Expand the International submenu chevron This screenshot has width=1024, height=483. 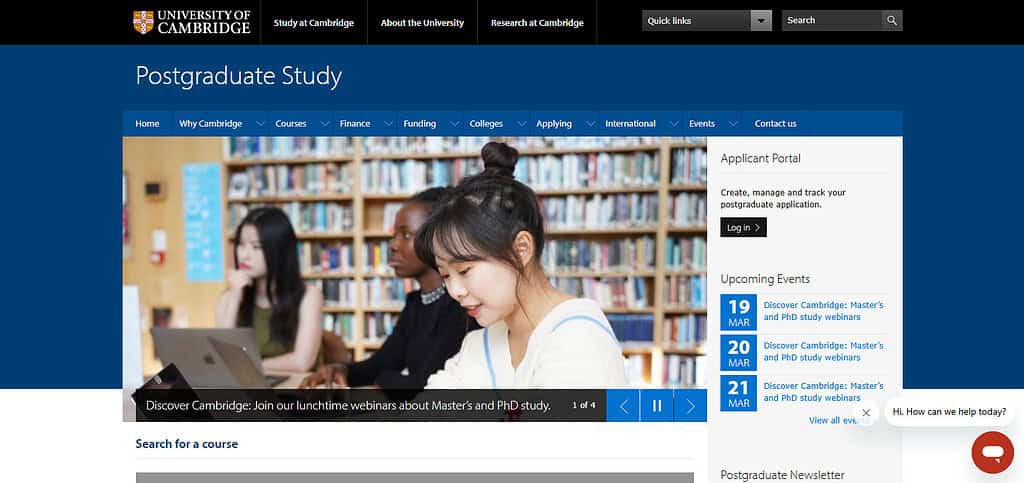pos(673,123)
